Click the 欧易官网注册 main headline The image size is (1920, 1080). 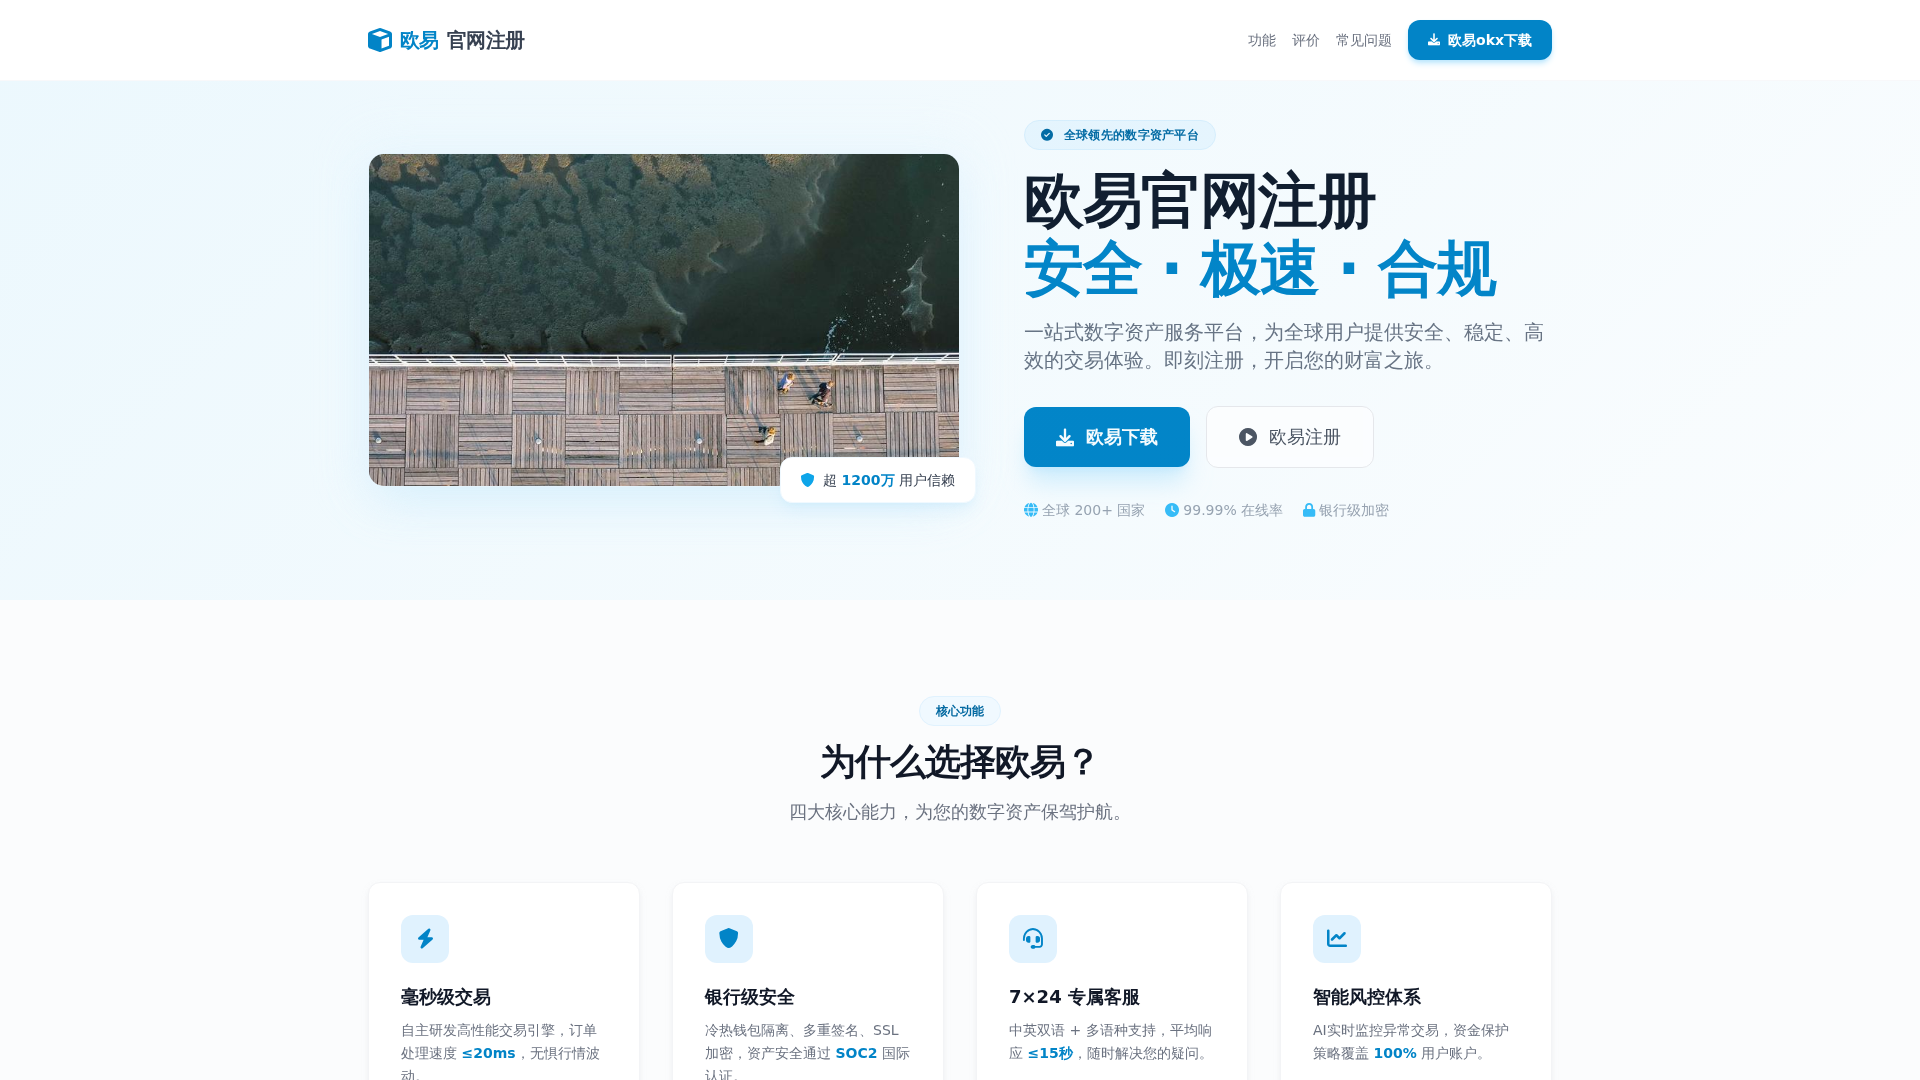point(1200,202)
